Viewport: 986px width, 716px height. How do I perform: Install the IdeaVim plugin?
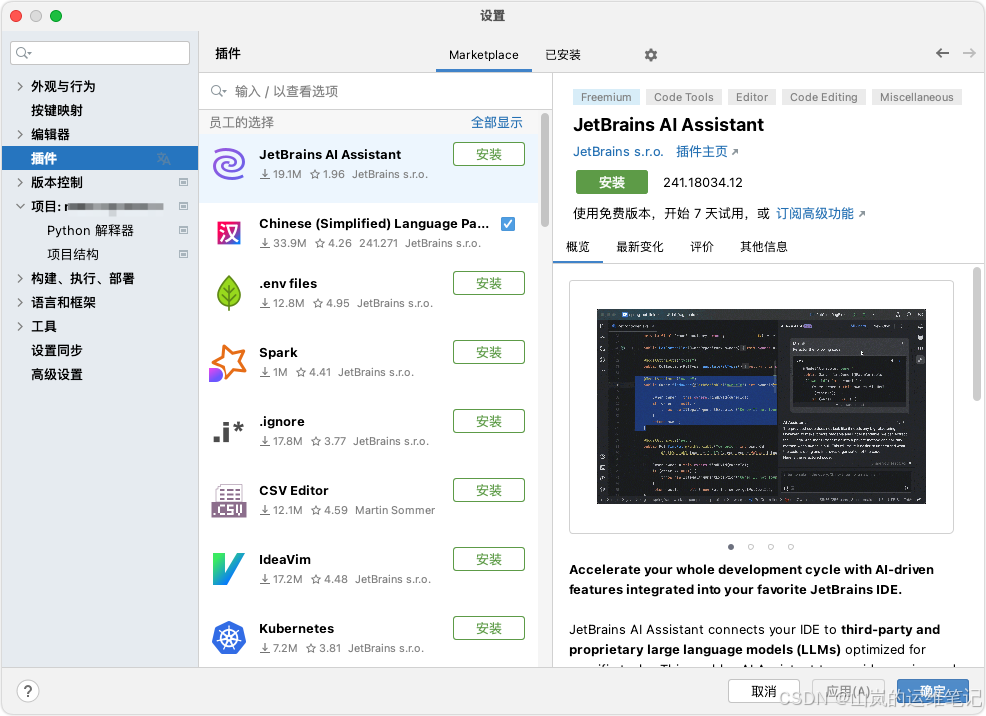[x=489, y=559]
